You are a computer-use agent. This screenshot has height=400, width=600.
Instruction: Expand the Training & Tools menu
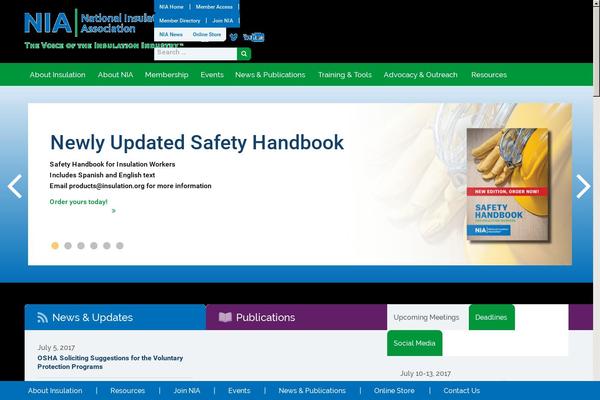click(x=345, y=75)
